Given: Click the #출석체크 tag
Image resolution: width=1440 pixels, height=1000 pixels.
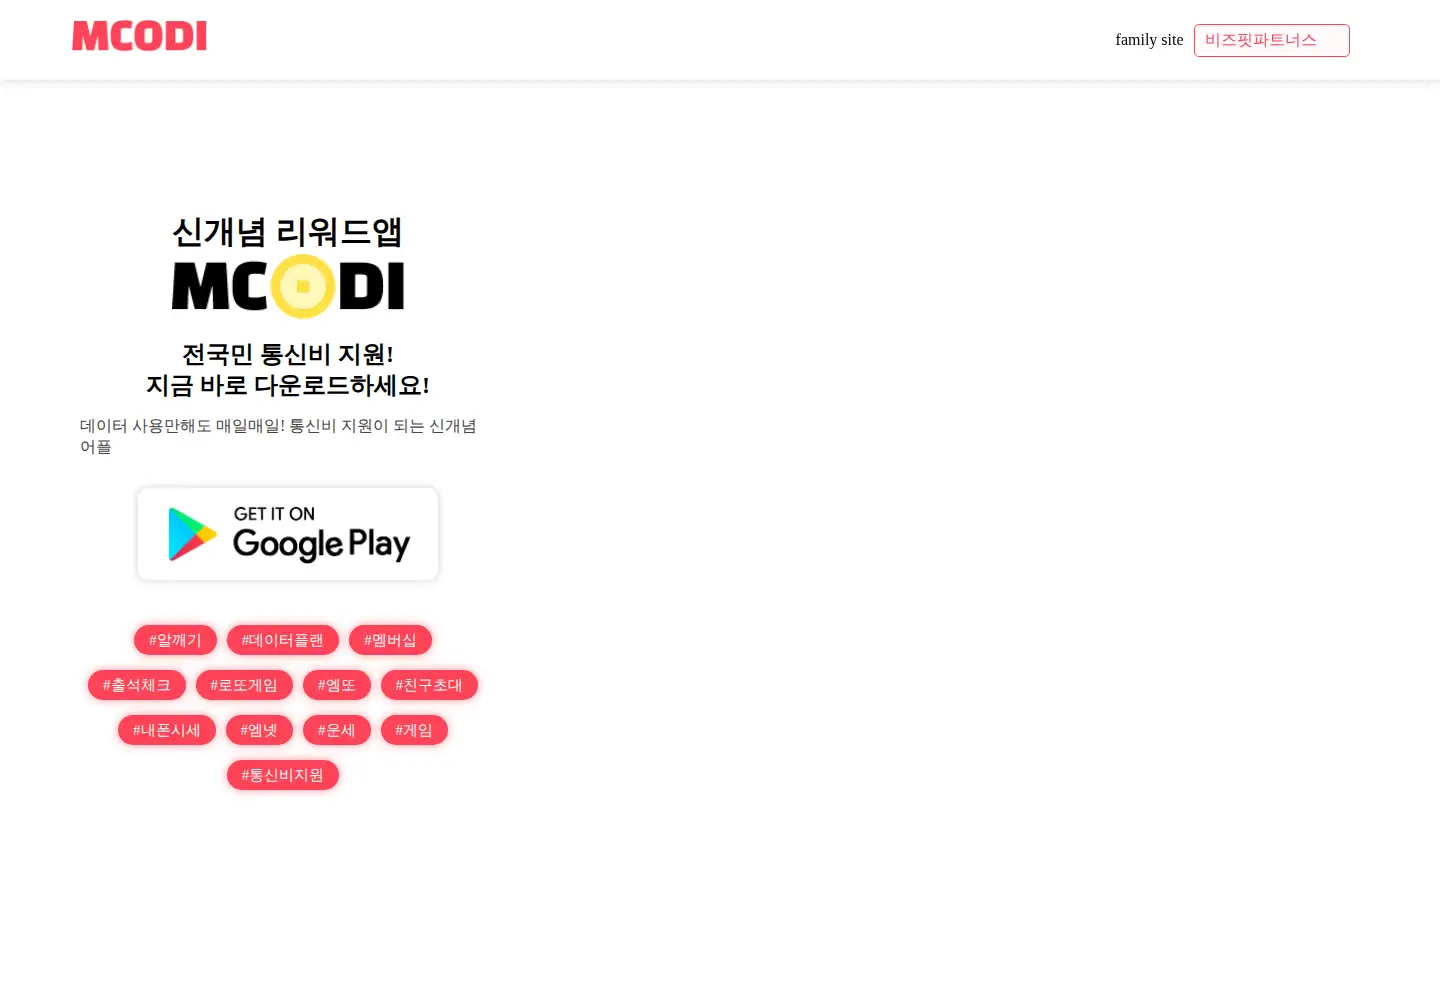Looking at the screenshot, I should pyautogui.click(x=137, y=685).
